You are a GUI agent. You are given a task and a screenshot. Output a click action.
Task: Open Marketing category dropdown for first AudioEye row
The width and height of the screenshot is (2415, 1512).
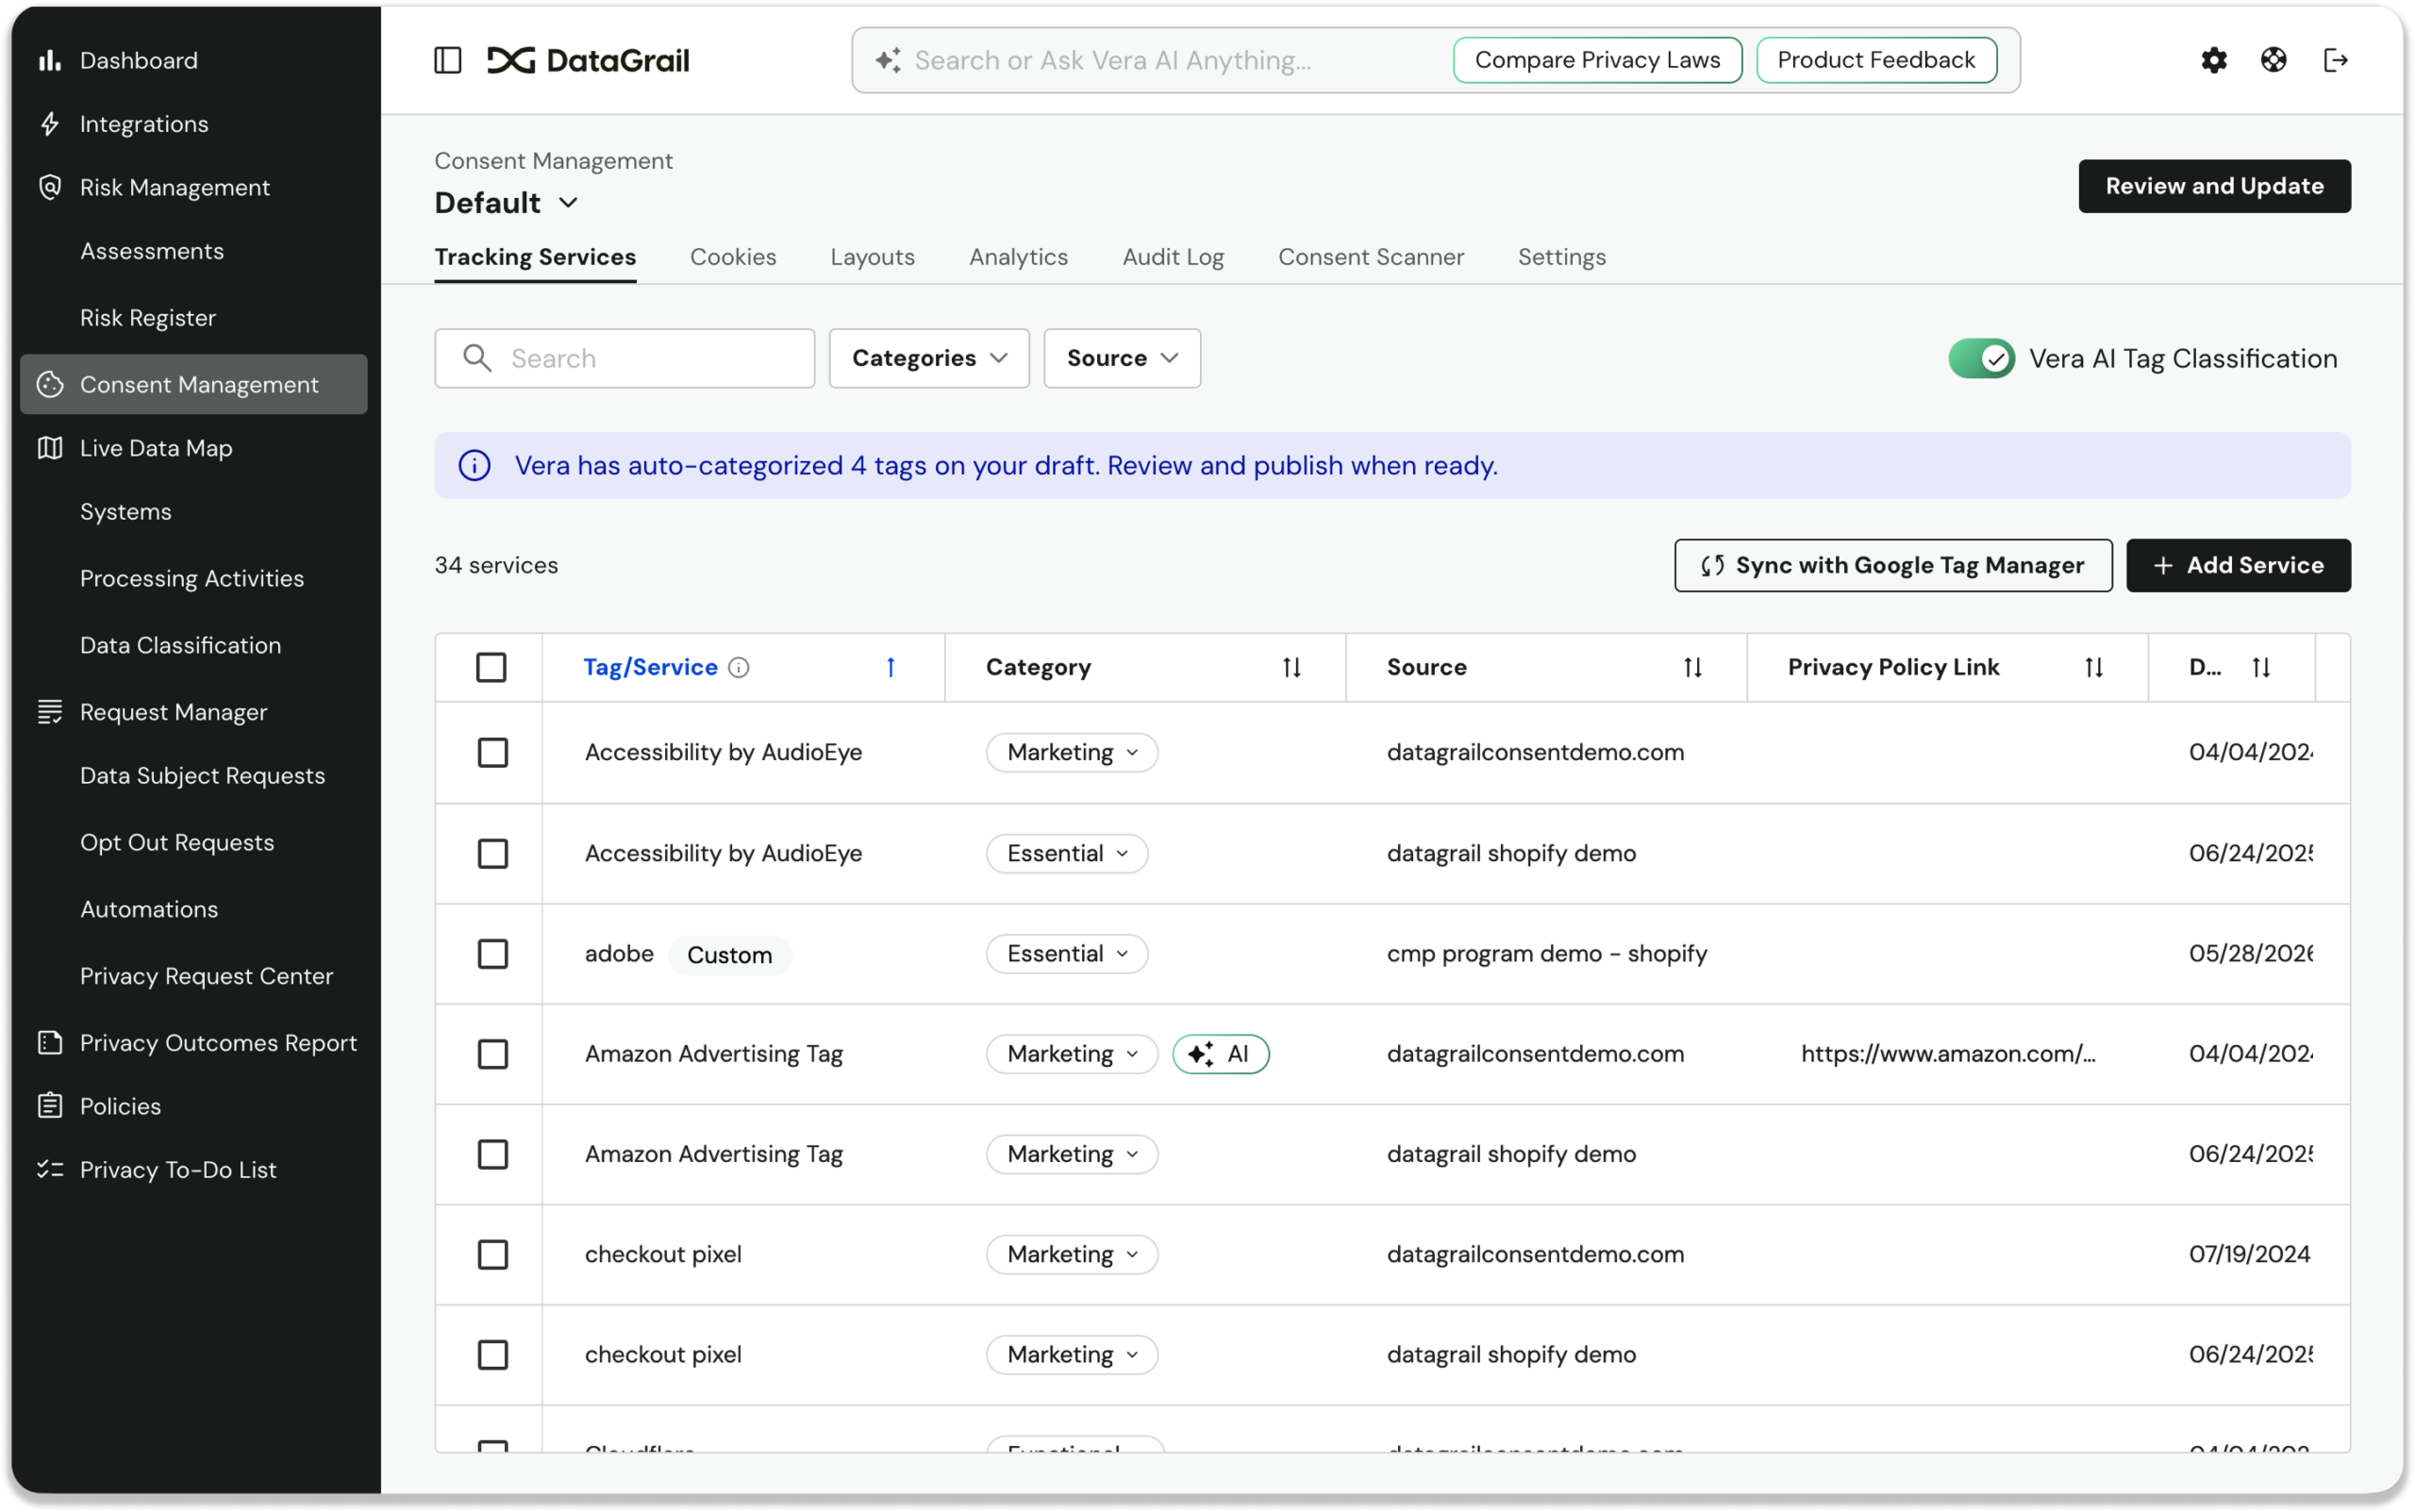click(x=1072, y=753)
